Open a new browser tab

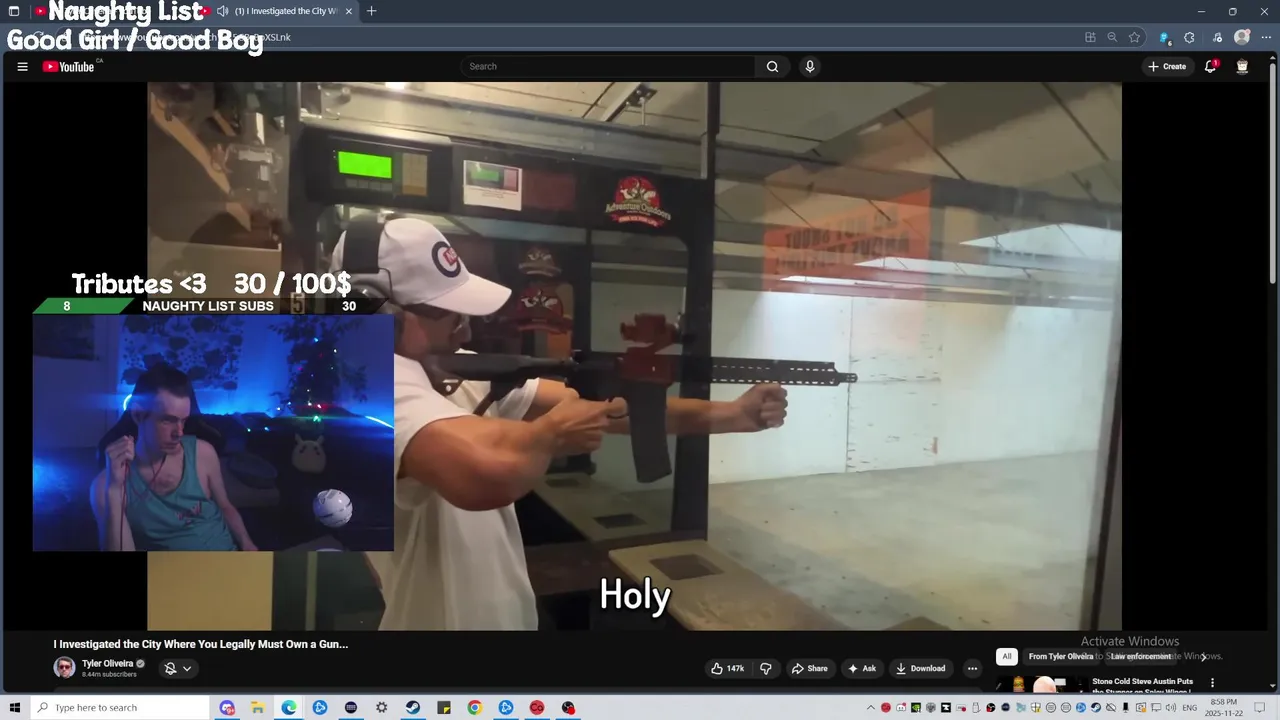click(371, 11)
